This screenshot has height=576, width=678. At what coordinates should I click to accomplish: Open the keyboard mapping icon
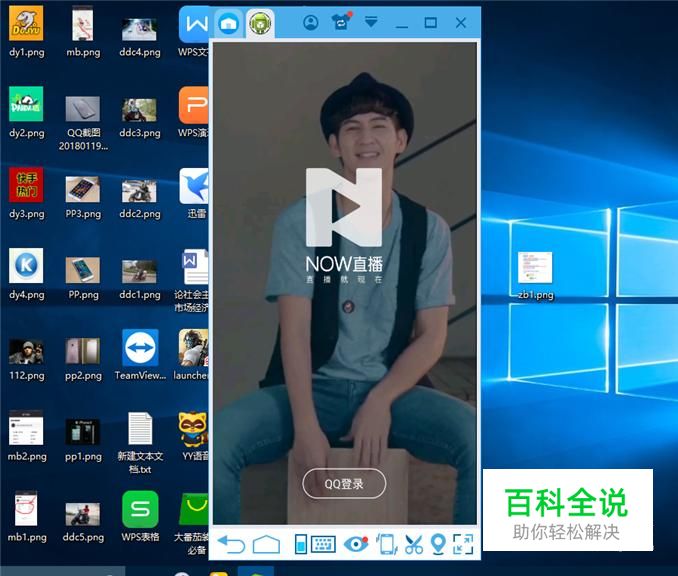coord(323,544)
